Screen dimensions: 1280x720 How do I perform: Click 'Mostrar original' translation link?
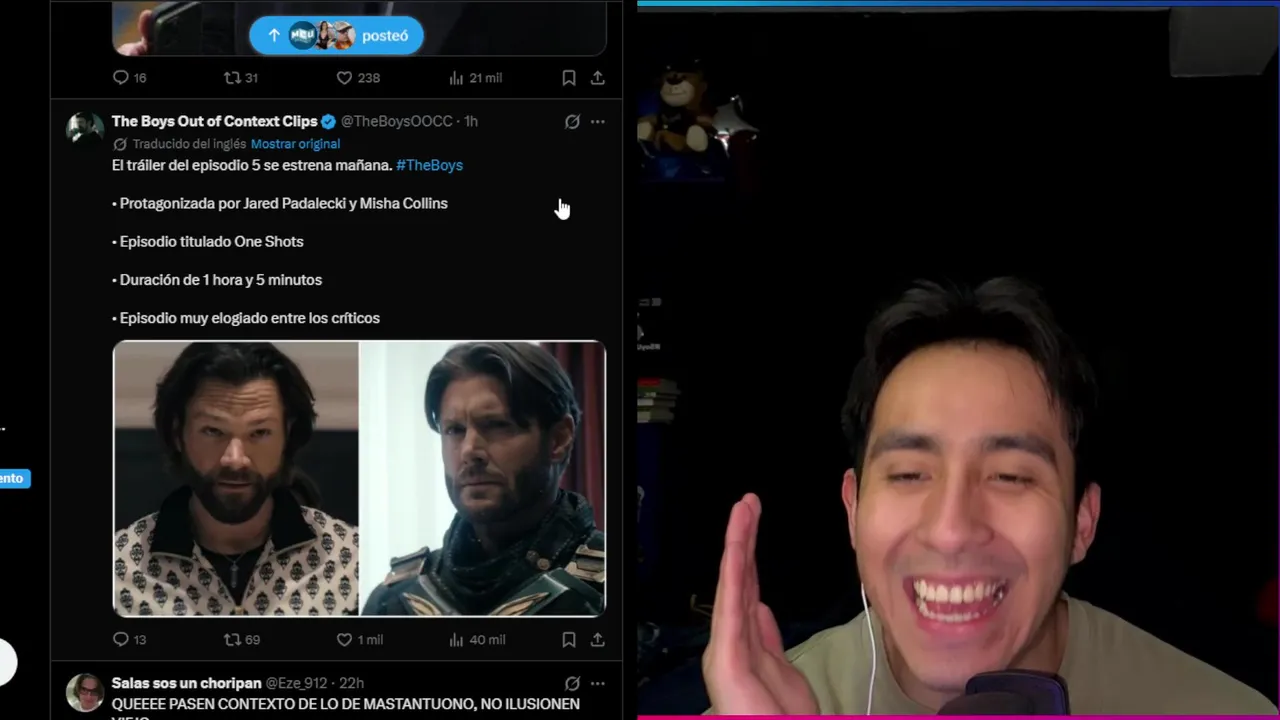(x=295, y=144)
